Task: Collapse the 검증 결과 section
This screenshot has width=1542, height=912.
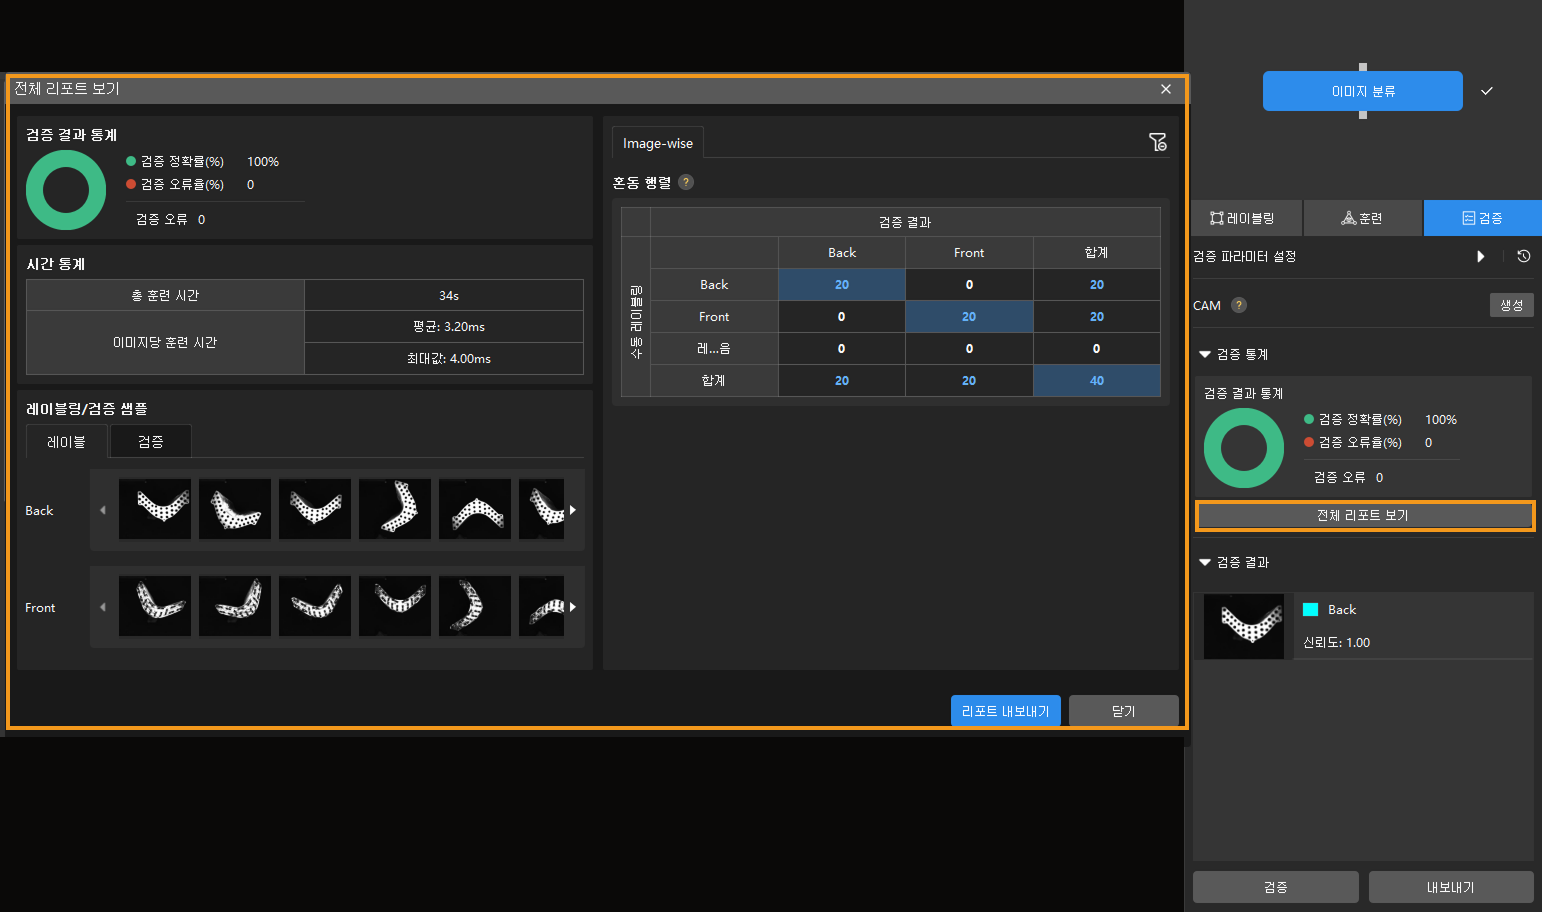Action: (1205, 562)
